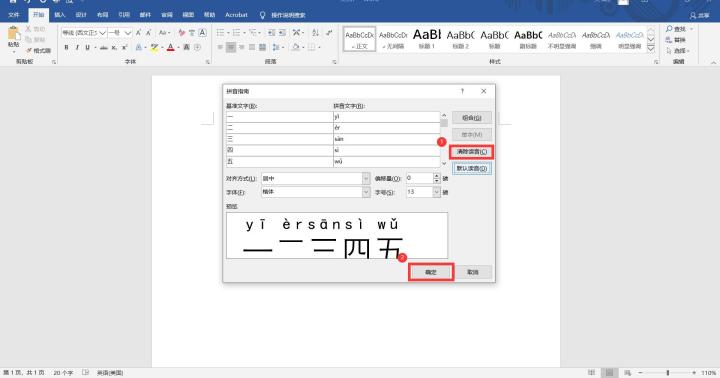Viewport: 720px width, 378px height.
Task: Click Default Readings (默认读音) button
Action: tap(472, 169)
